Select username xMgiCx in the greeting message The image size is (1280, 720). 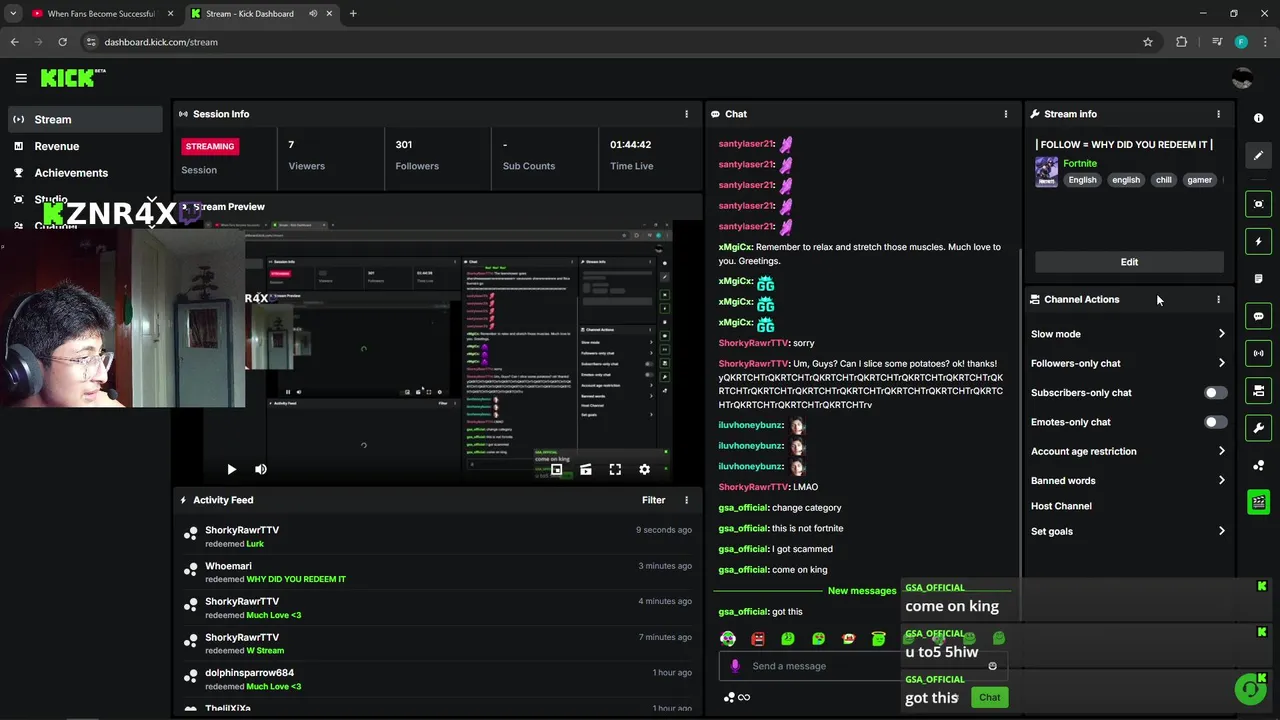click(735, 247)
